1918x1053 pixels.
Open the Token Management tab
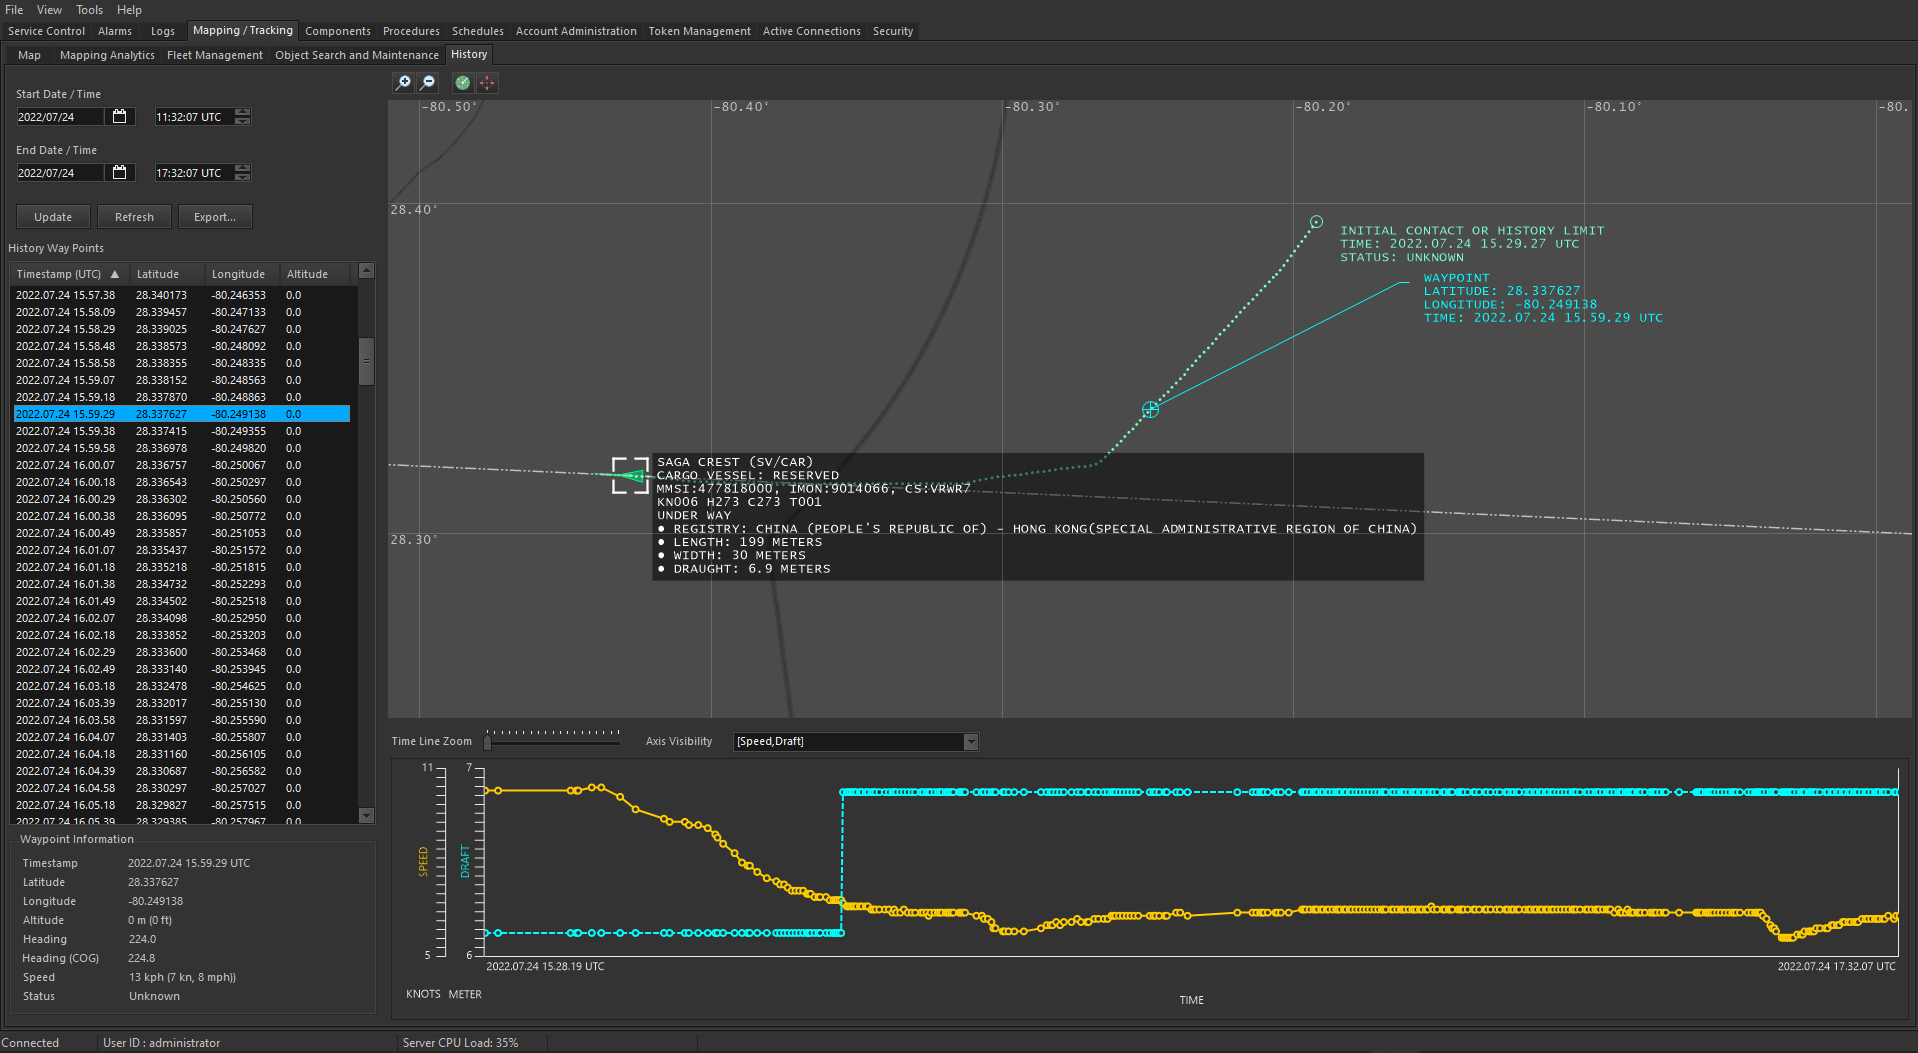(x=699, y=31)
